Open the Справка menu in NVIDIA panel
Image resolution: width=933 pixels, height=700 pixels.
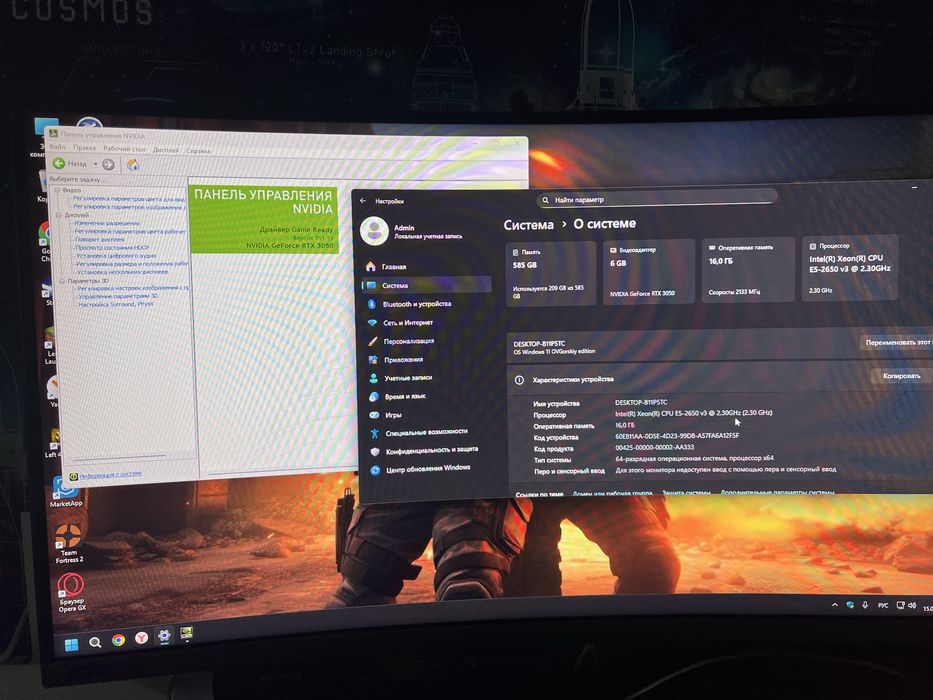(x=198, y=151)
